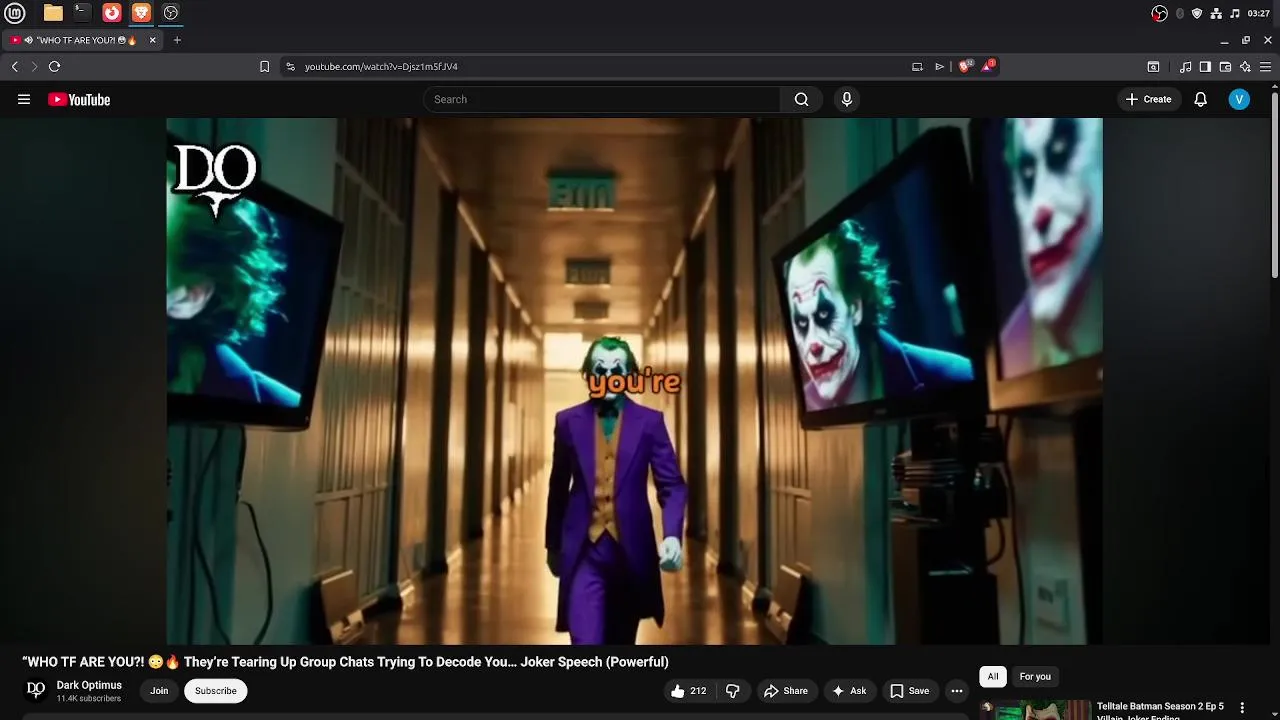Image resolution: width=1280 pixels, height=720 pixels.
Task: Open the Bluetooth tray icon
Action: tap(1180, 13)
